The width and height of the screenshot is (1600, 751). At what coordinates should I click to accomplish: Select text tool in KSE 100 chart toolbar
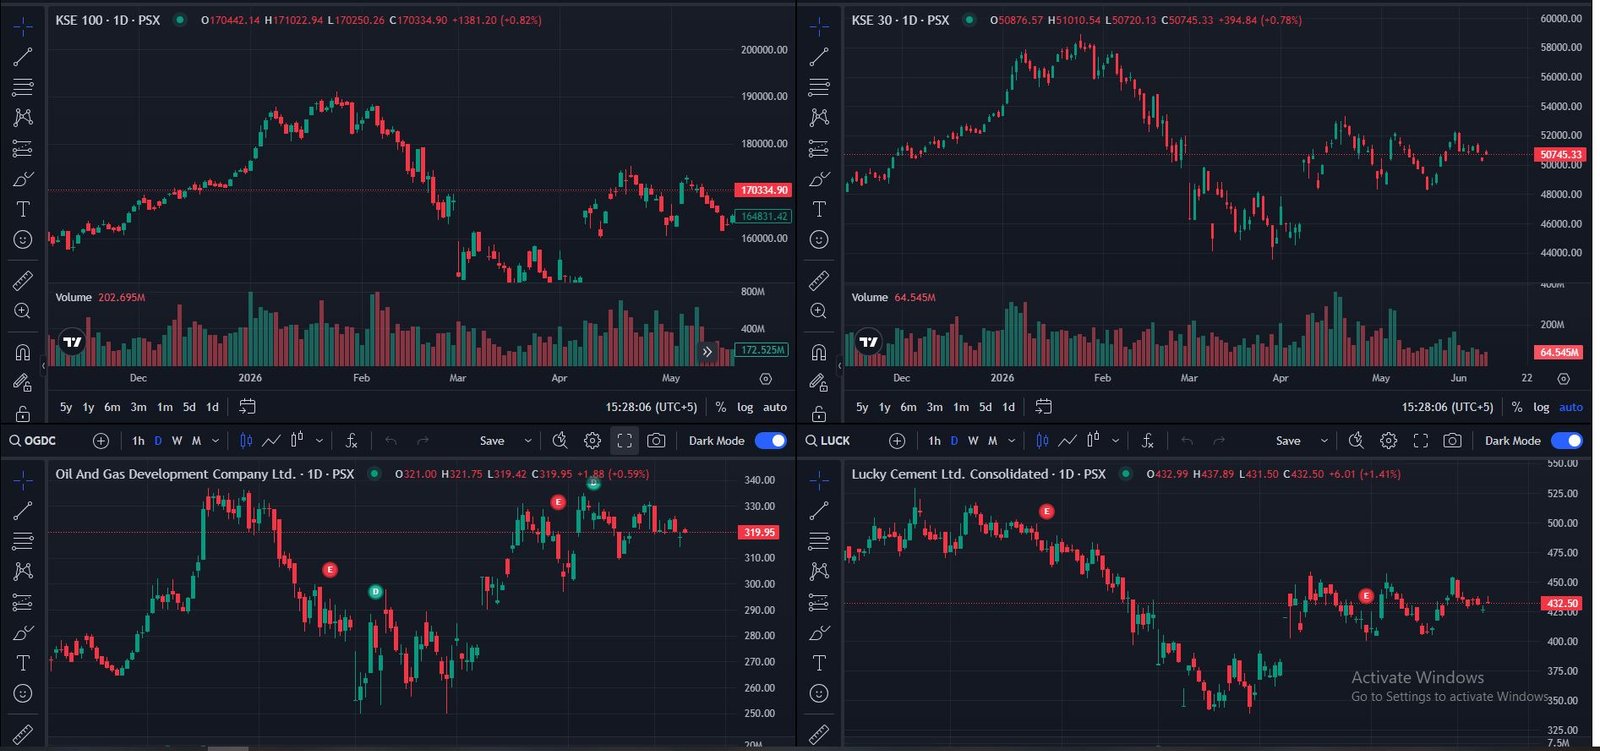23,209
